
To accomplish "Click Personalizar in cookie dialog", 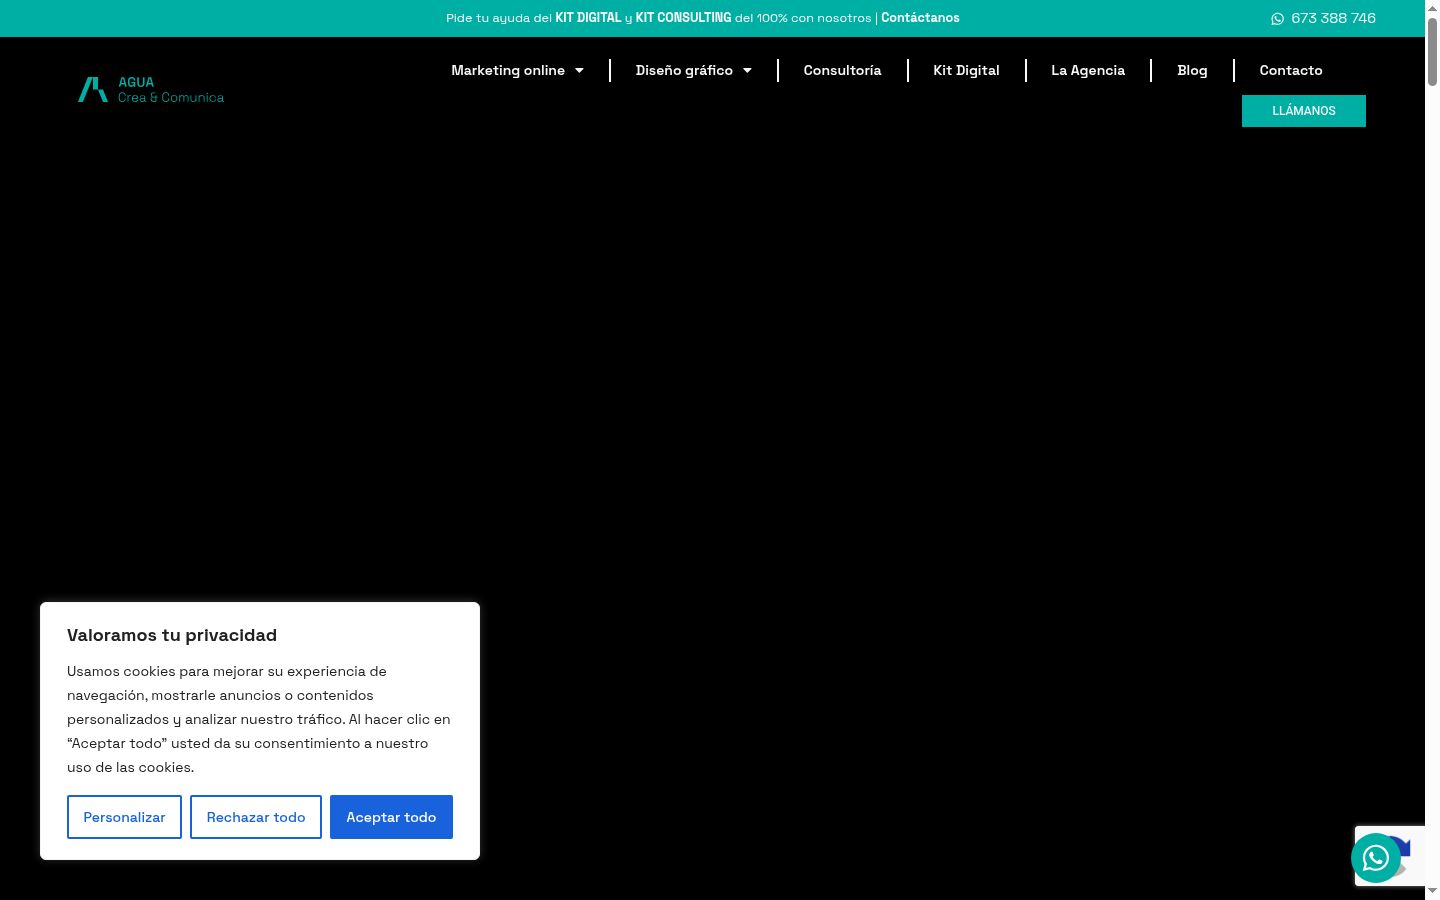I will coord(124,817).
